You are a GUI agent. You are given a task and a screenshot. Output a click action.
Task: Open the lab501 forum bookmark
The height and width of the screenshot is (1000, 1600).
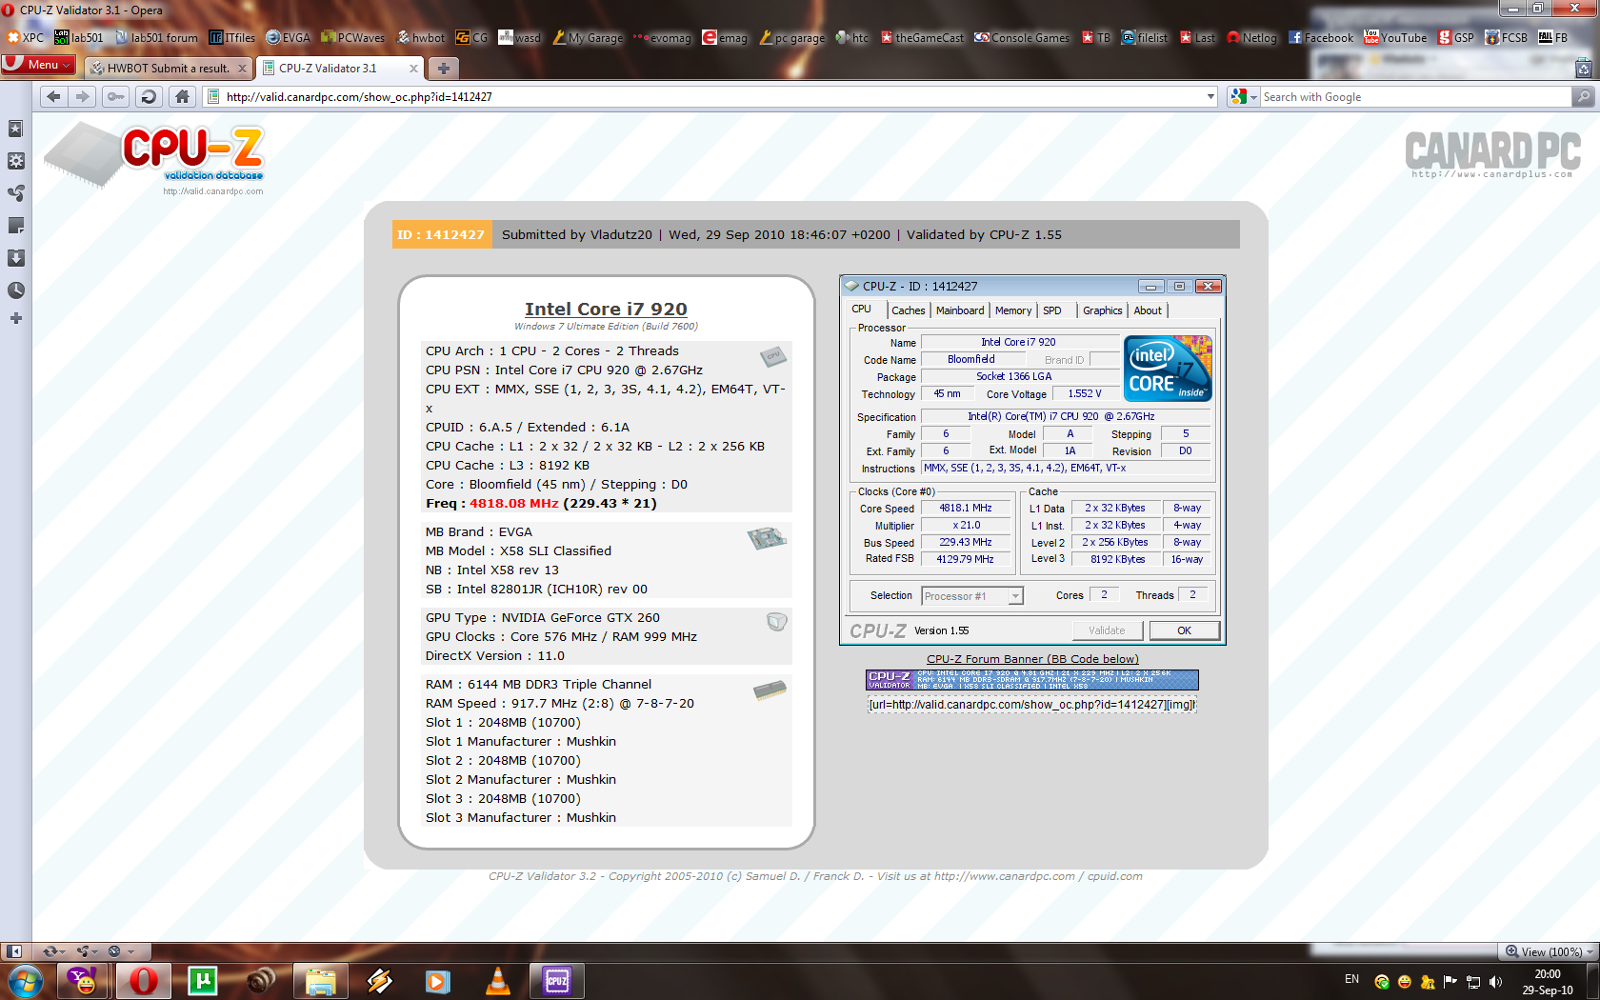156,38
